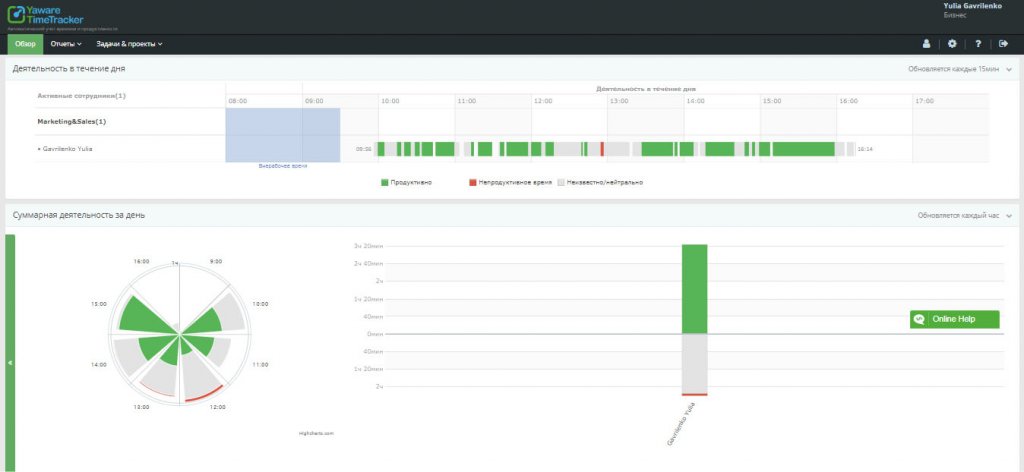Log out using the exit icon
The width and height of the screenshot is (1024, 472).
pos(1003,44)
